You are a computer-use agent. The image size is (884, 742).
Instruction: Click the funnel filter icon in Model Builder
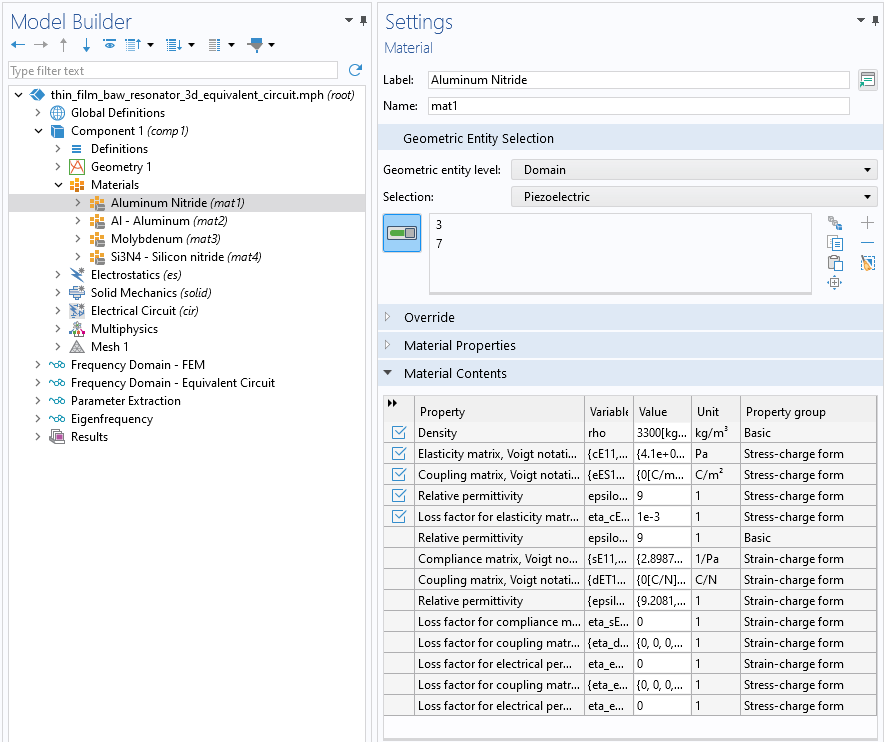click(x=255, y=45)
